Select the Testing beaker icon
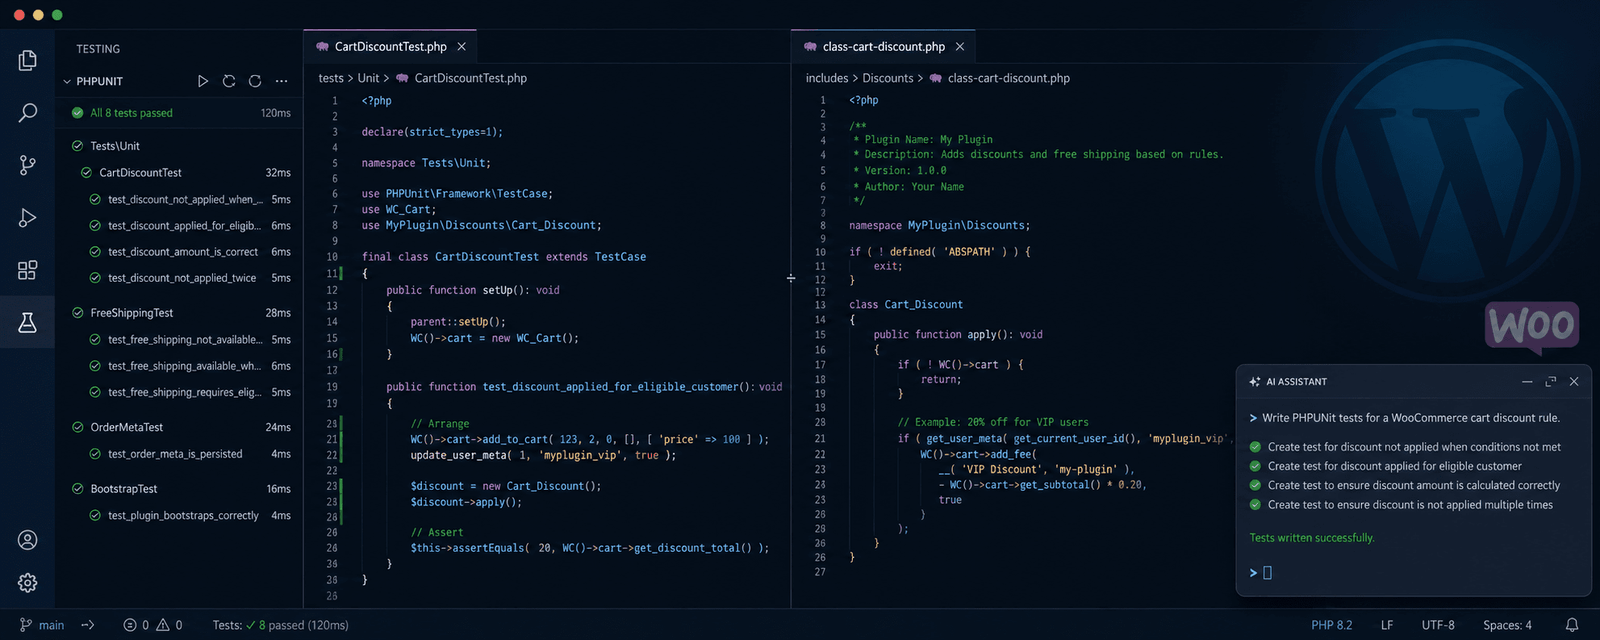The width and height of the screenshot is (1600, 640). [28, 322]
